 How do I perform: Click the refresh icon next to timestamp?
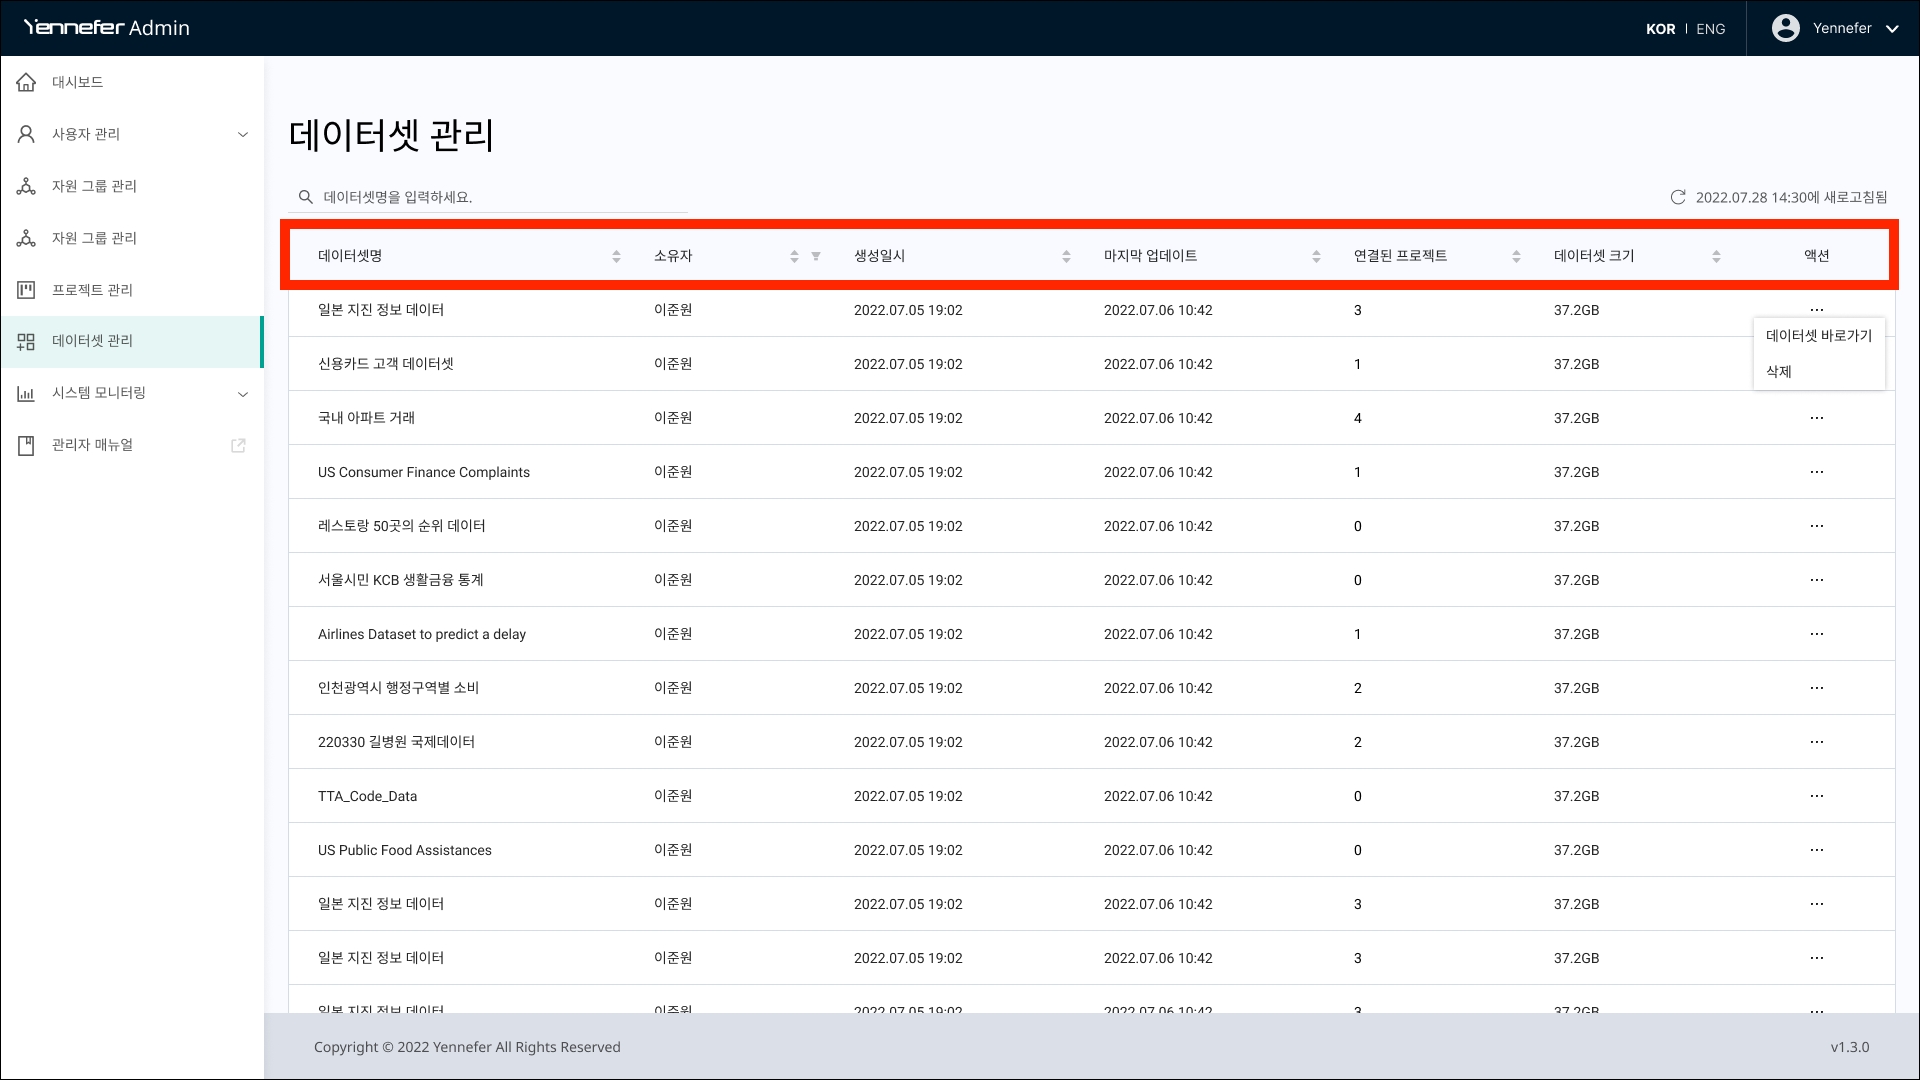tap(1678, 197)
